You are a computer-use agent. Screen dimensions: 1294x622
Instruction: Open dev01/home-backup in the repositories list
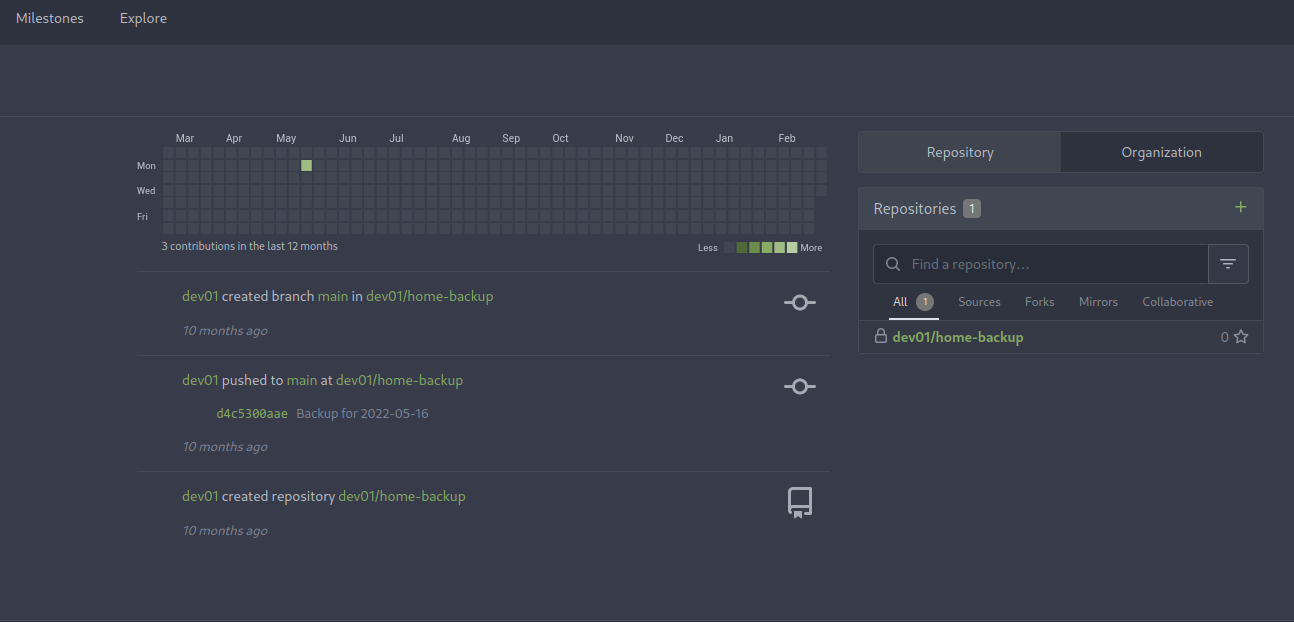[x=958, y=337]
